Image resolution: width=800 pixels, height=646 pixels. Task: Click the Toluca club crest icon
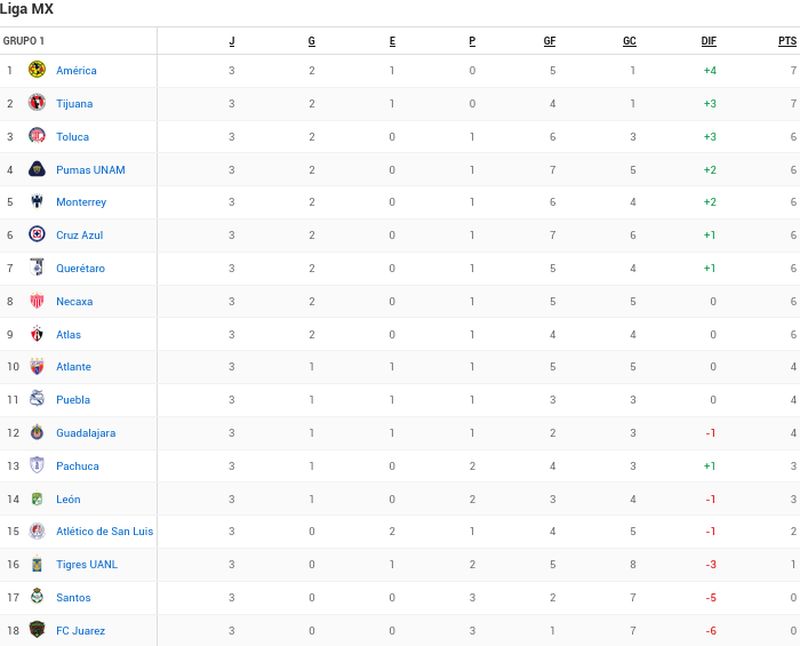[37, 136]
